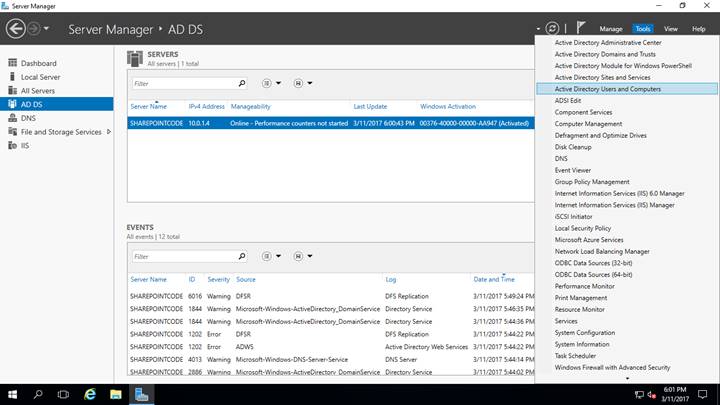Screen dimensions: 720x405
Task: Click the Servers tile icon
Action: click(135, 59)
